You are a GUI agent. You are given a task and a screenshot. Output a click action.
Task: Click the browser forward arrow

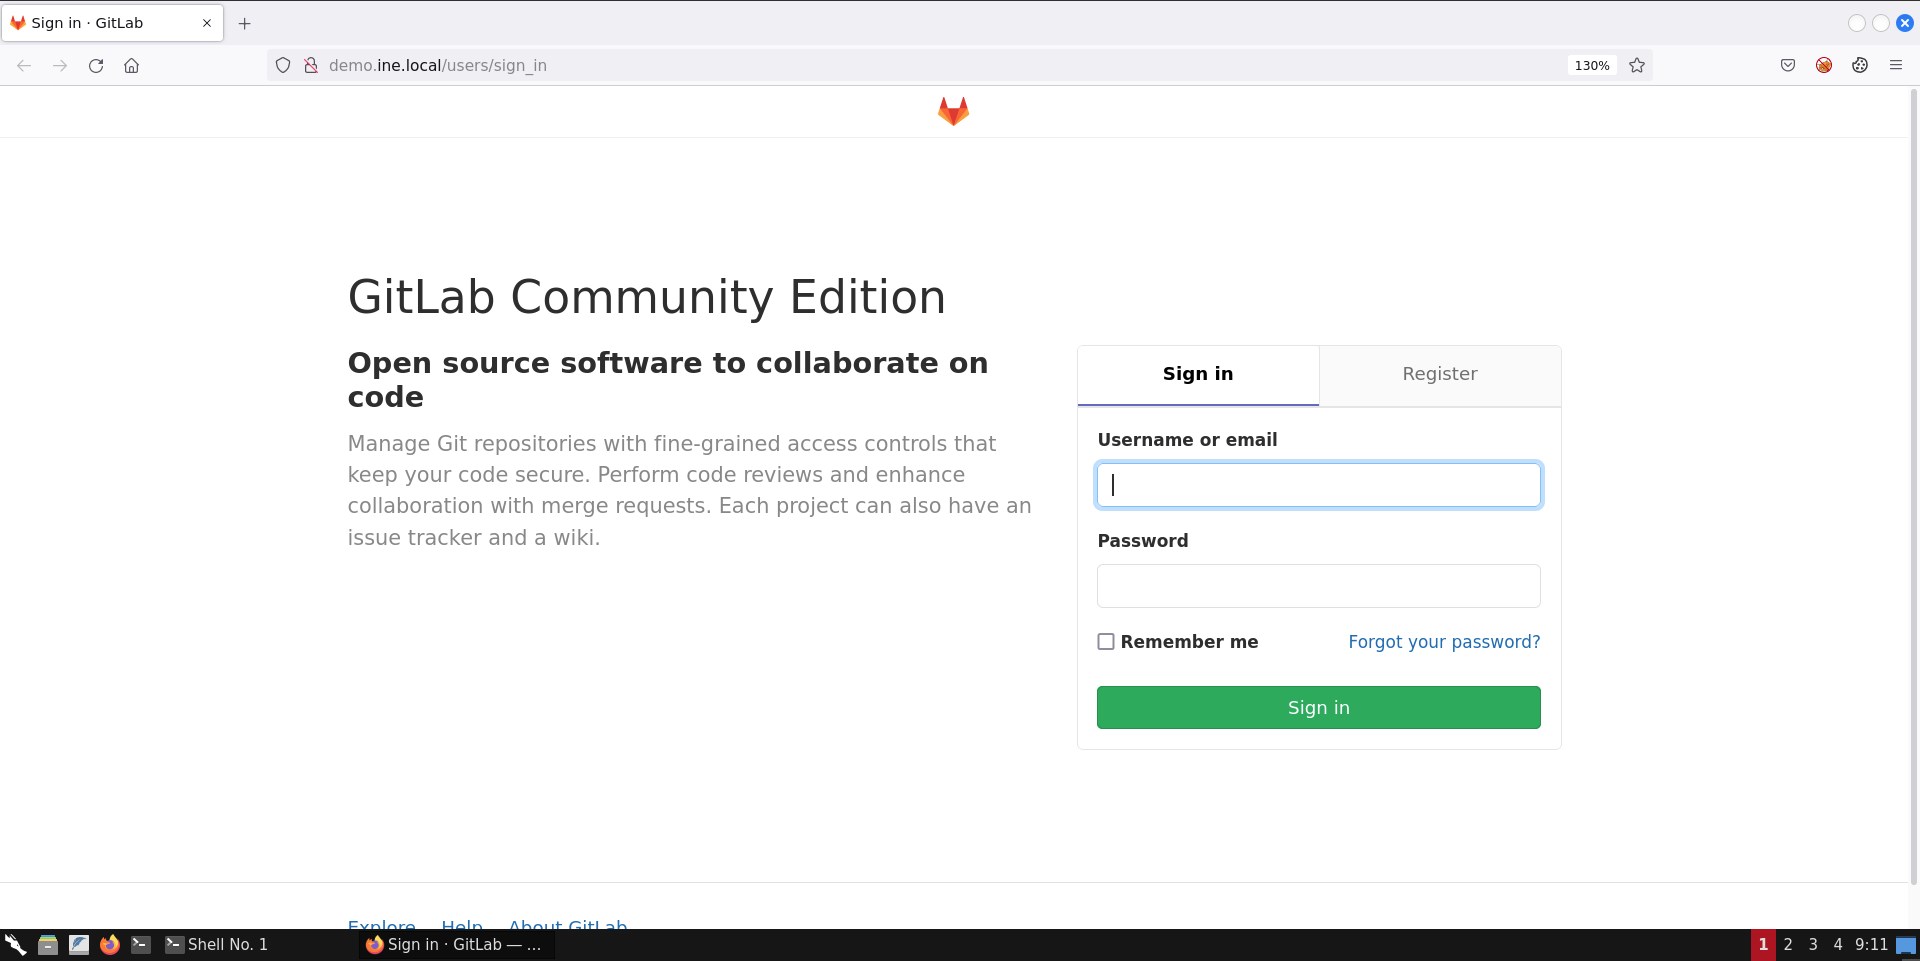pyautogui.click(x=60, y=66)
